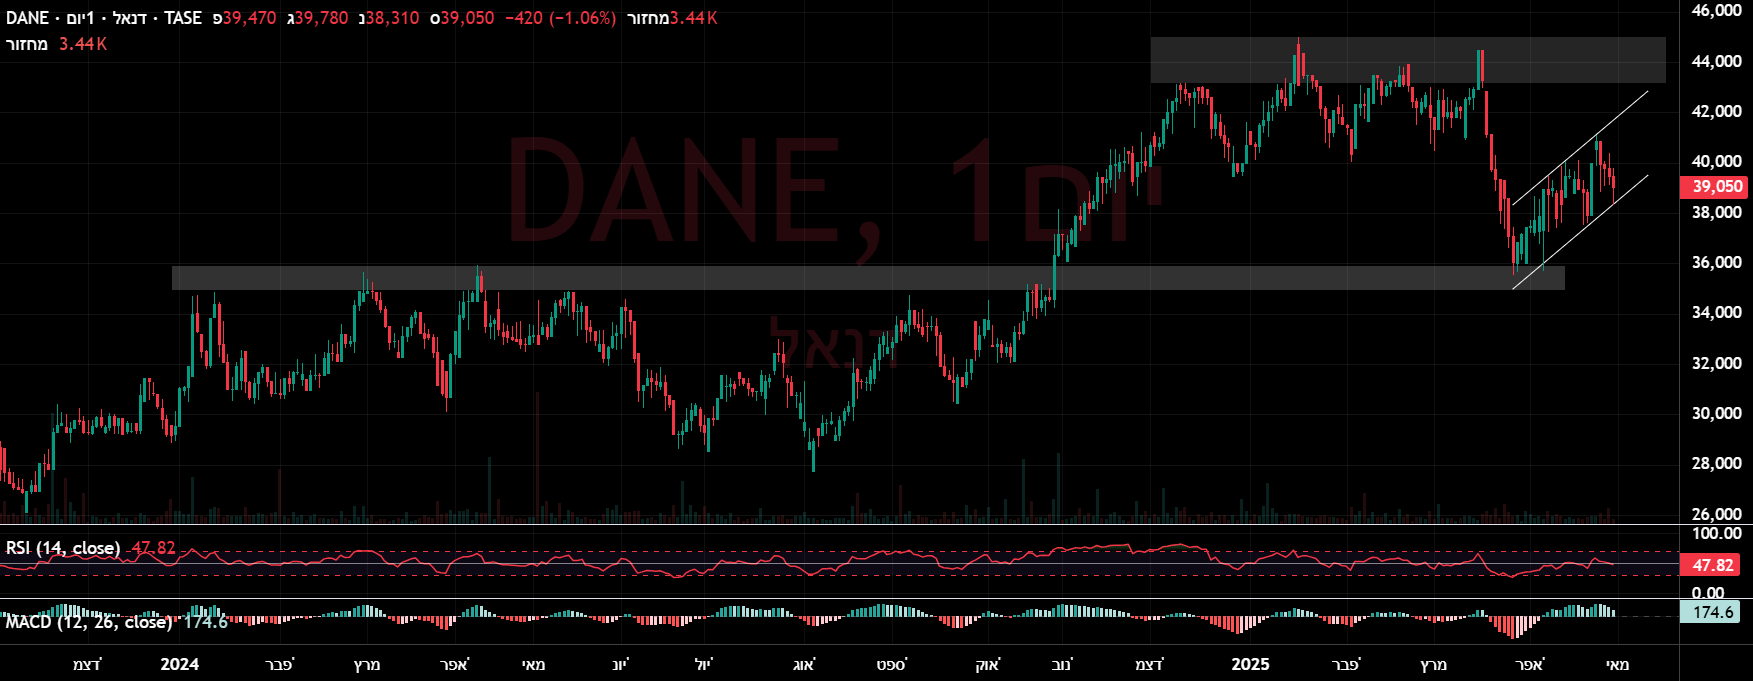Click the 36,000 price axis label

pyautogui.click(x=1716, y=262)
